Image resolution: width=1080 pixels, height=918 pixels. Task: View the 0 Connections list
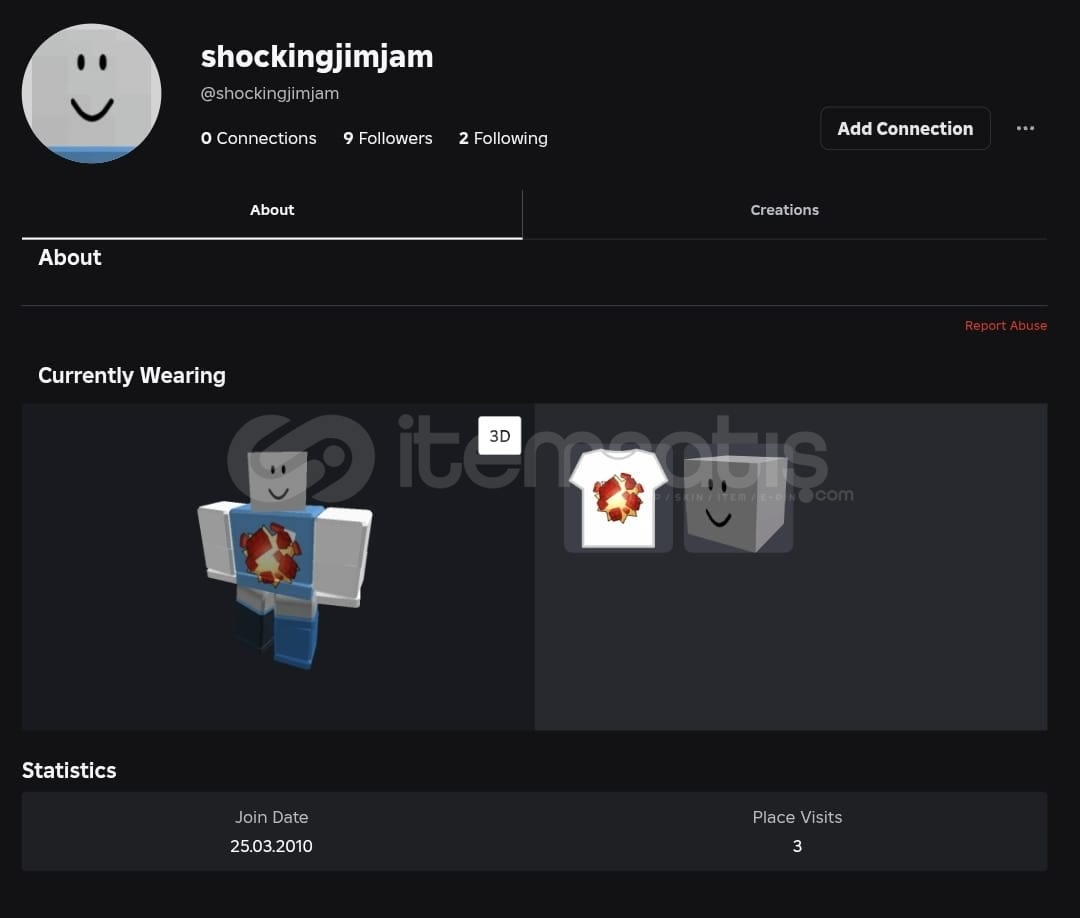pos(258,138)
